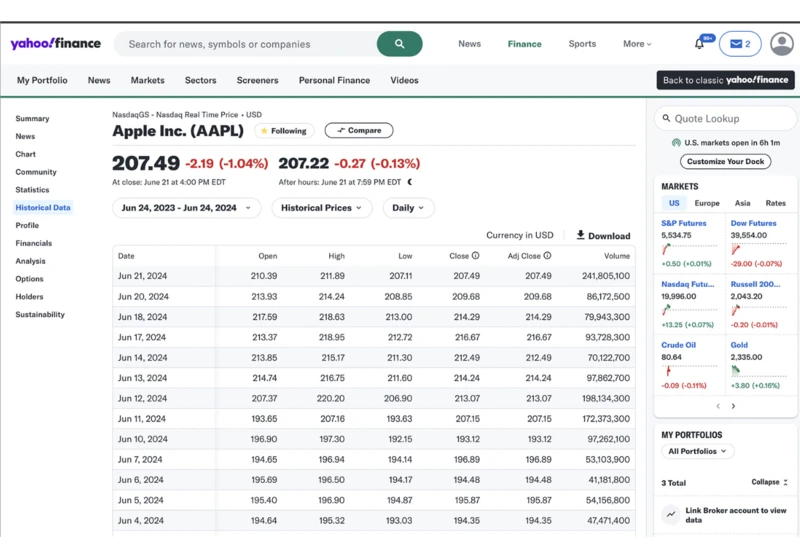This screenshot has height=560, width=800.
Task: Select the Rates markets tab
Action: tap(775, 203)
